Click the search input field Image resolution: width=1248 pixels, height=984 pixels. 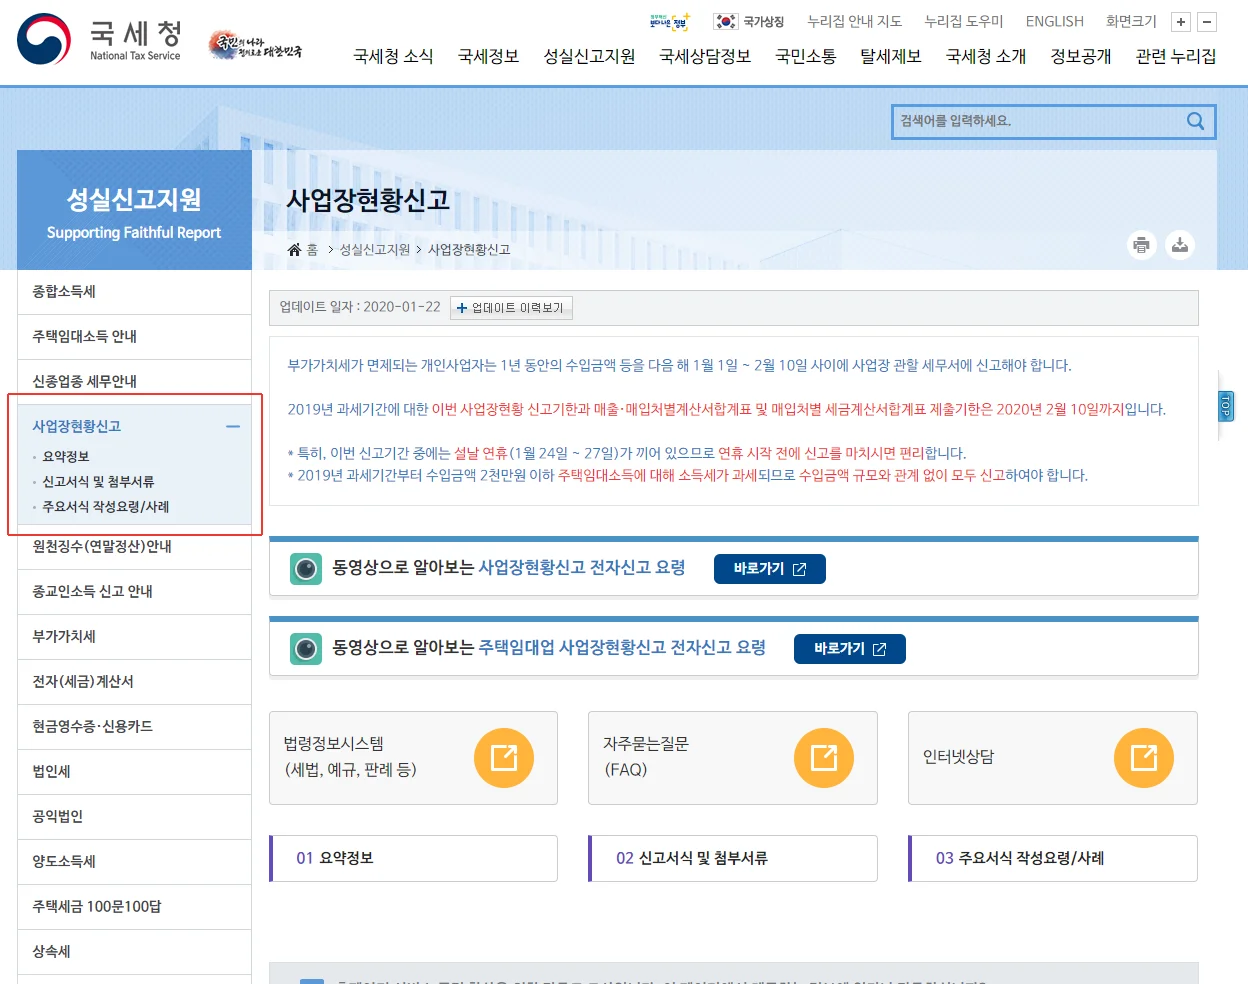click(1035, 121)
